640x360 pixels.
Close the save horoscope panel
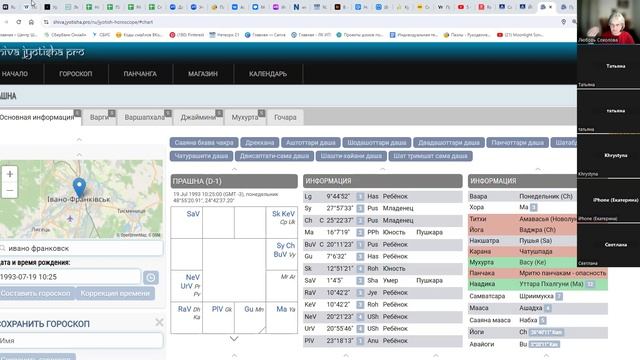tap(159, 323)
